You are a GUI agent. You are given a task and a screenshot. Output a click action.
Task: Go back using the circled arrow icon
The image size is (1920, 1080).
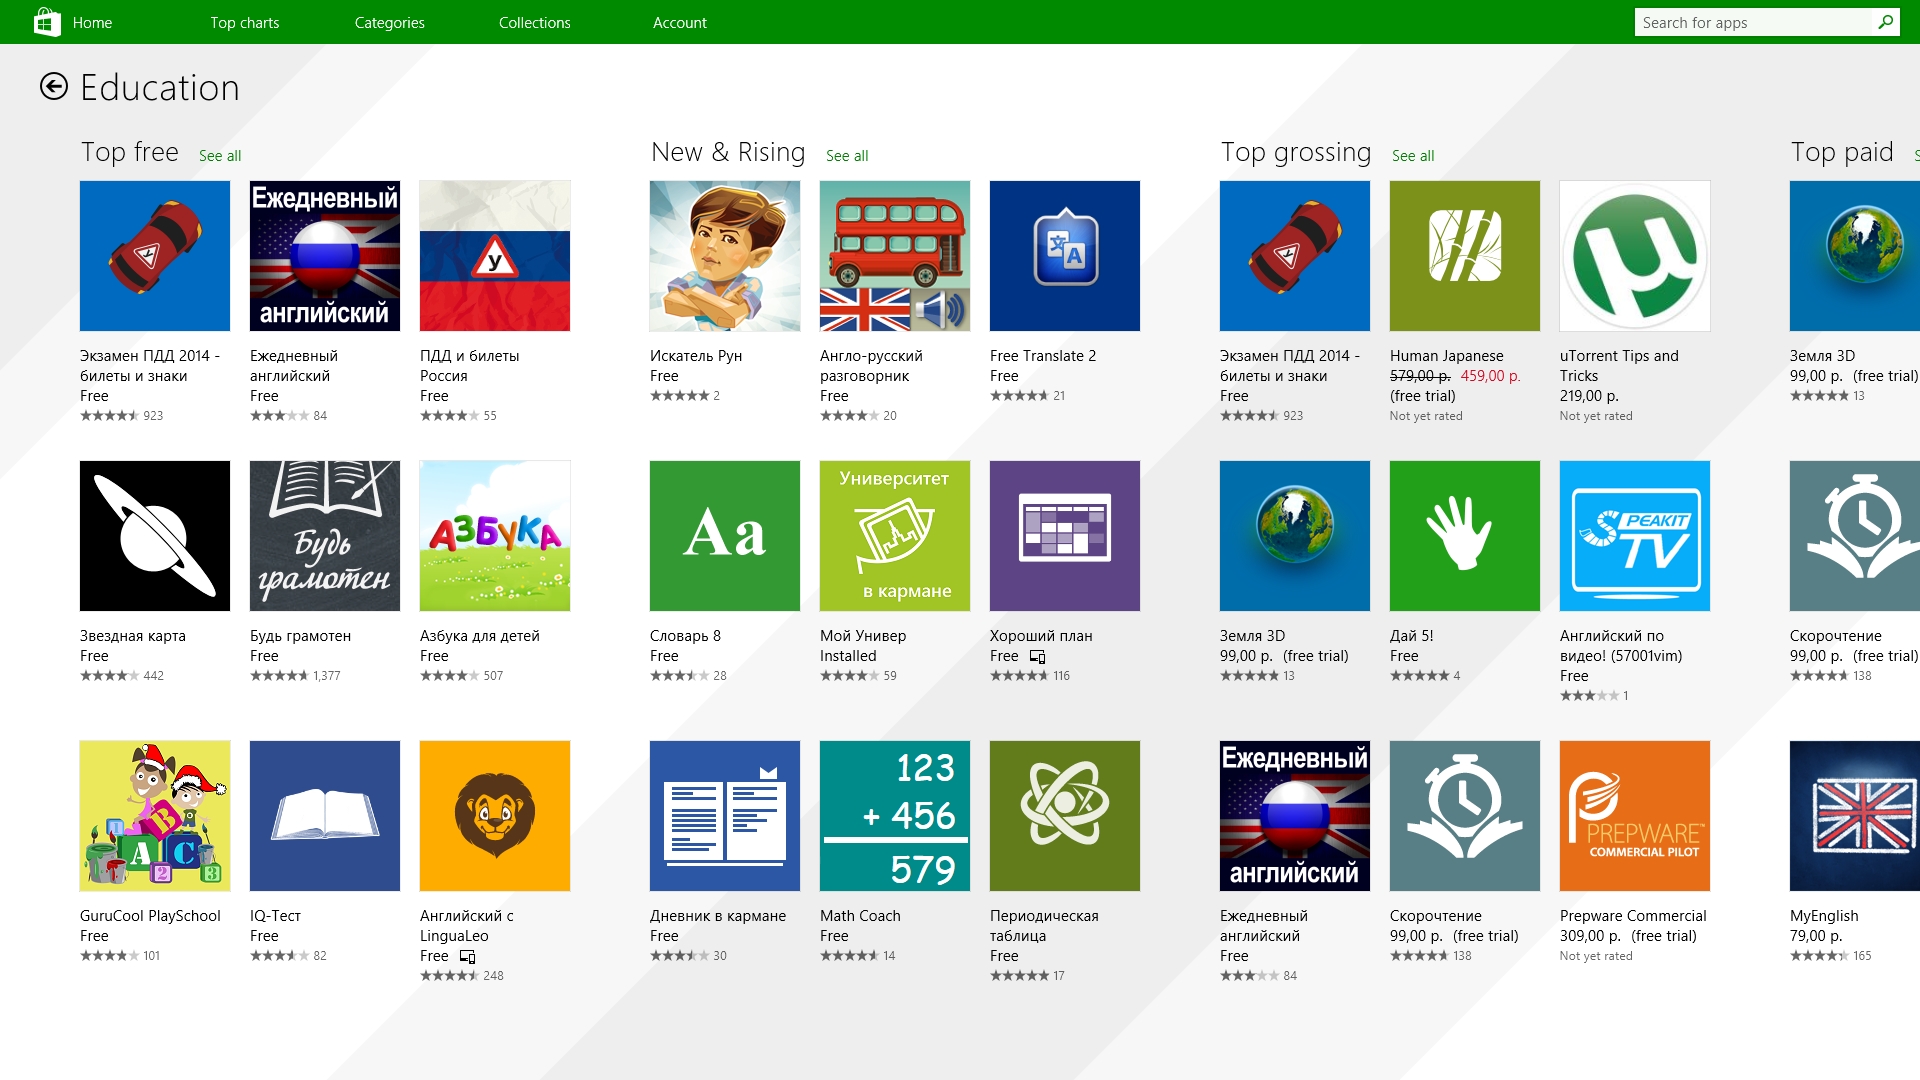tap(54, 87)
